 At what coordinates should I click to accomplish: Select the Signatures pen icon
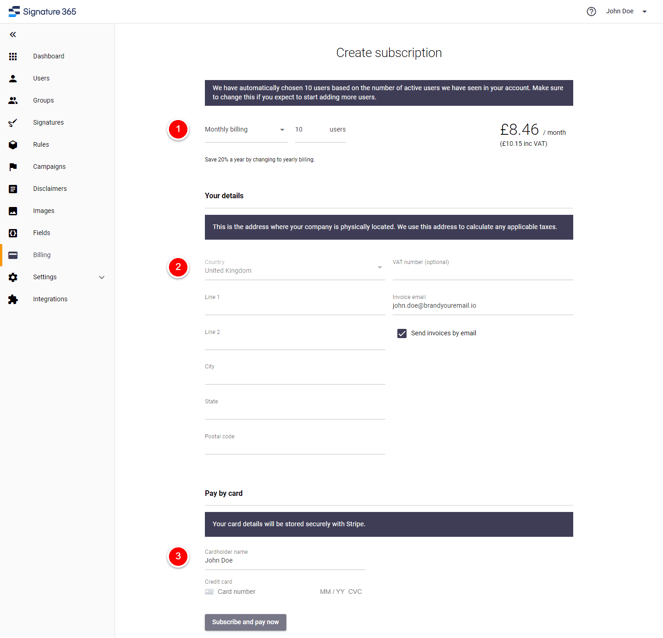[13, 123]
